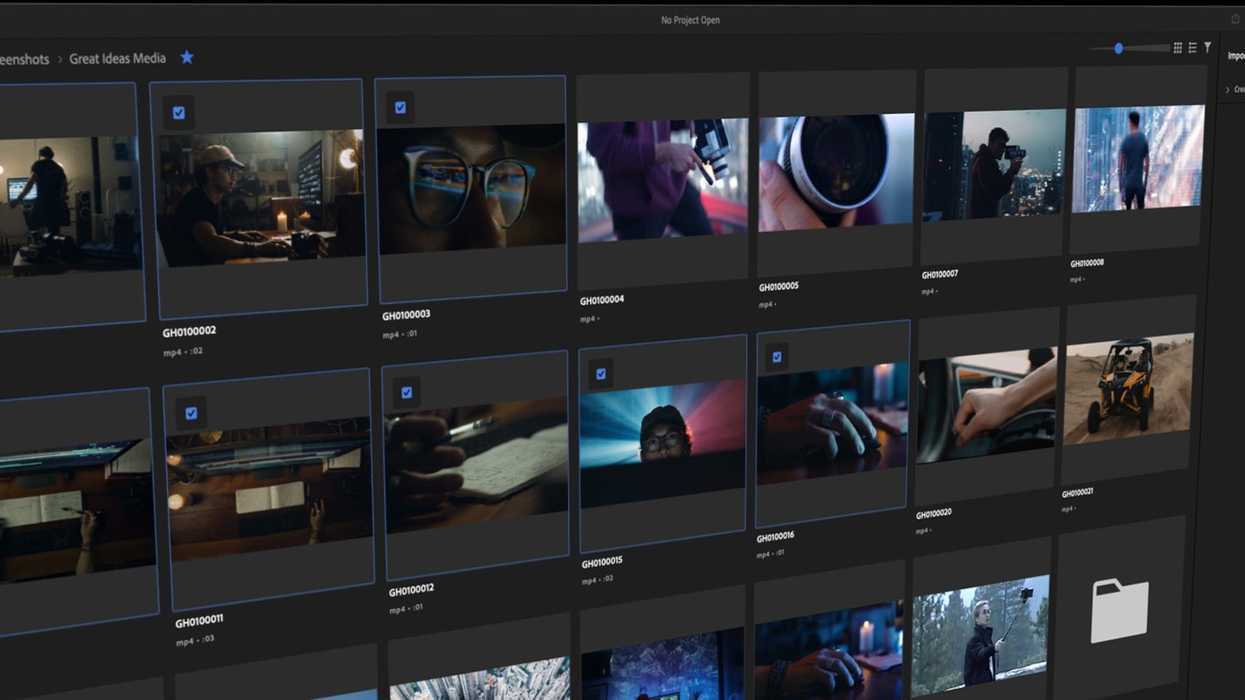Image resolution: width=1245 pixels, height=700 pixels.
Task: Click the GH0100012 file name
Action: tap(413, 591)
